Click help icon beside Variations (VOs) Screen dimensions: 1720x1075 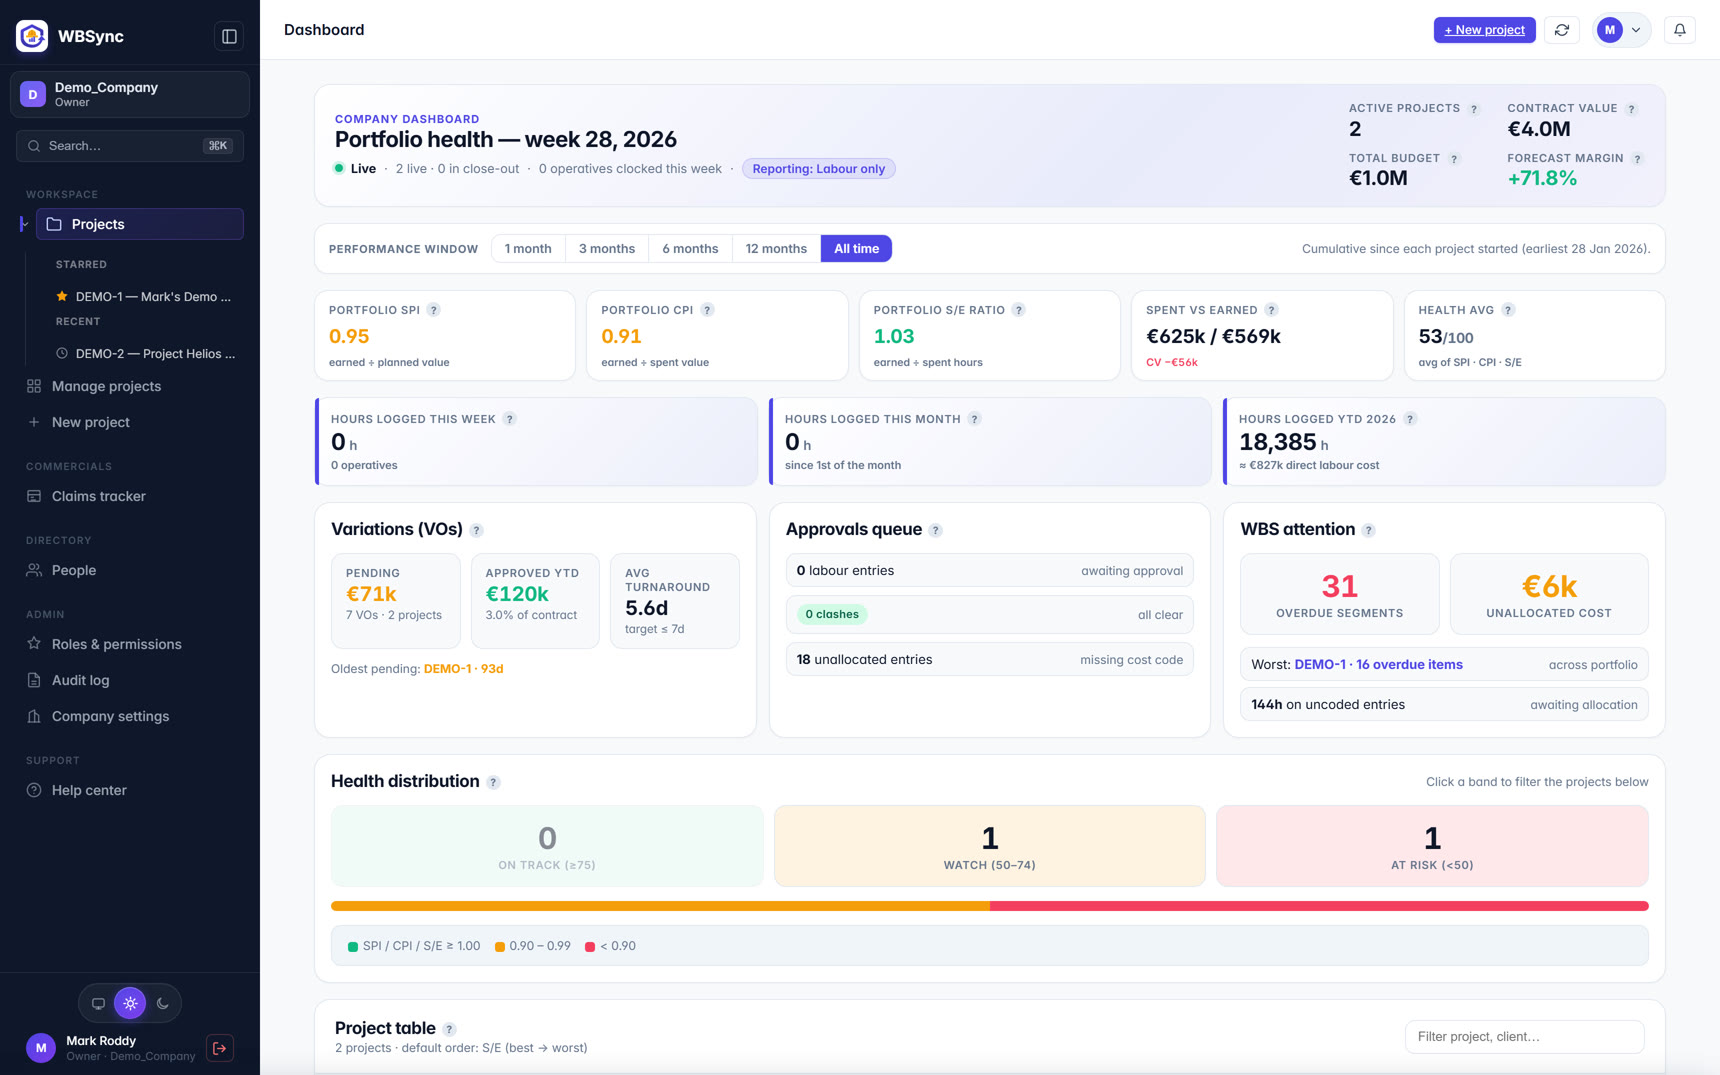(476, 531)
